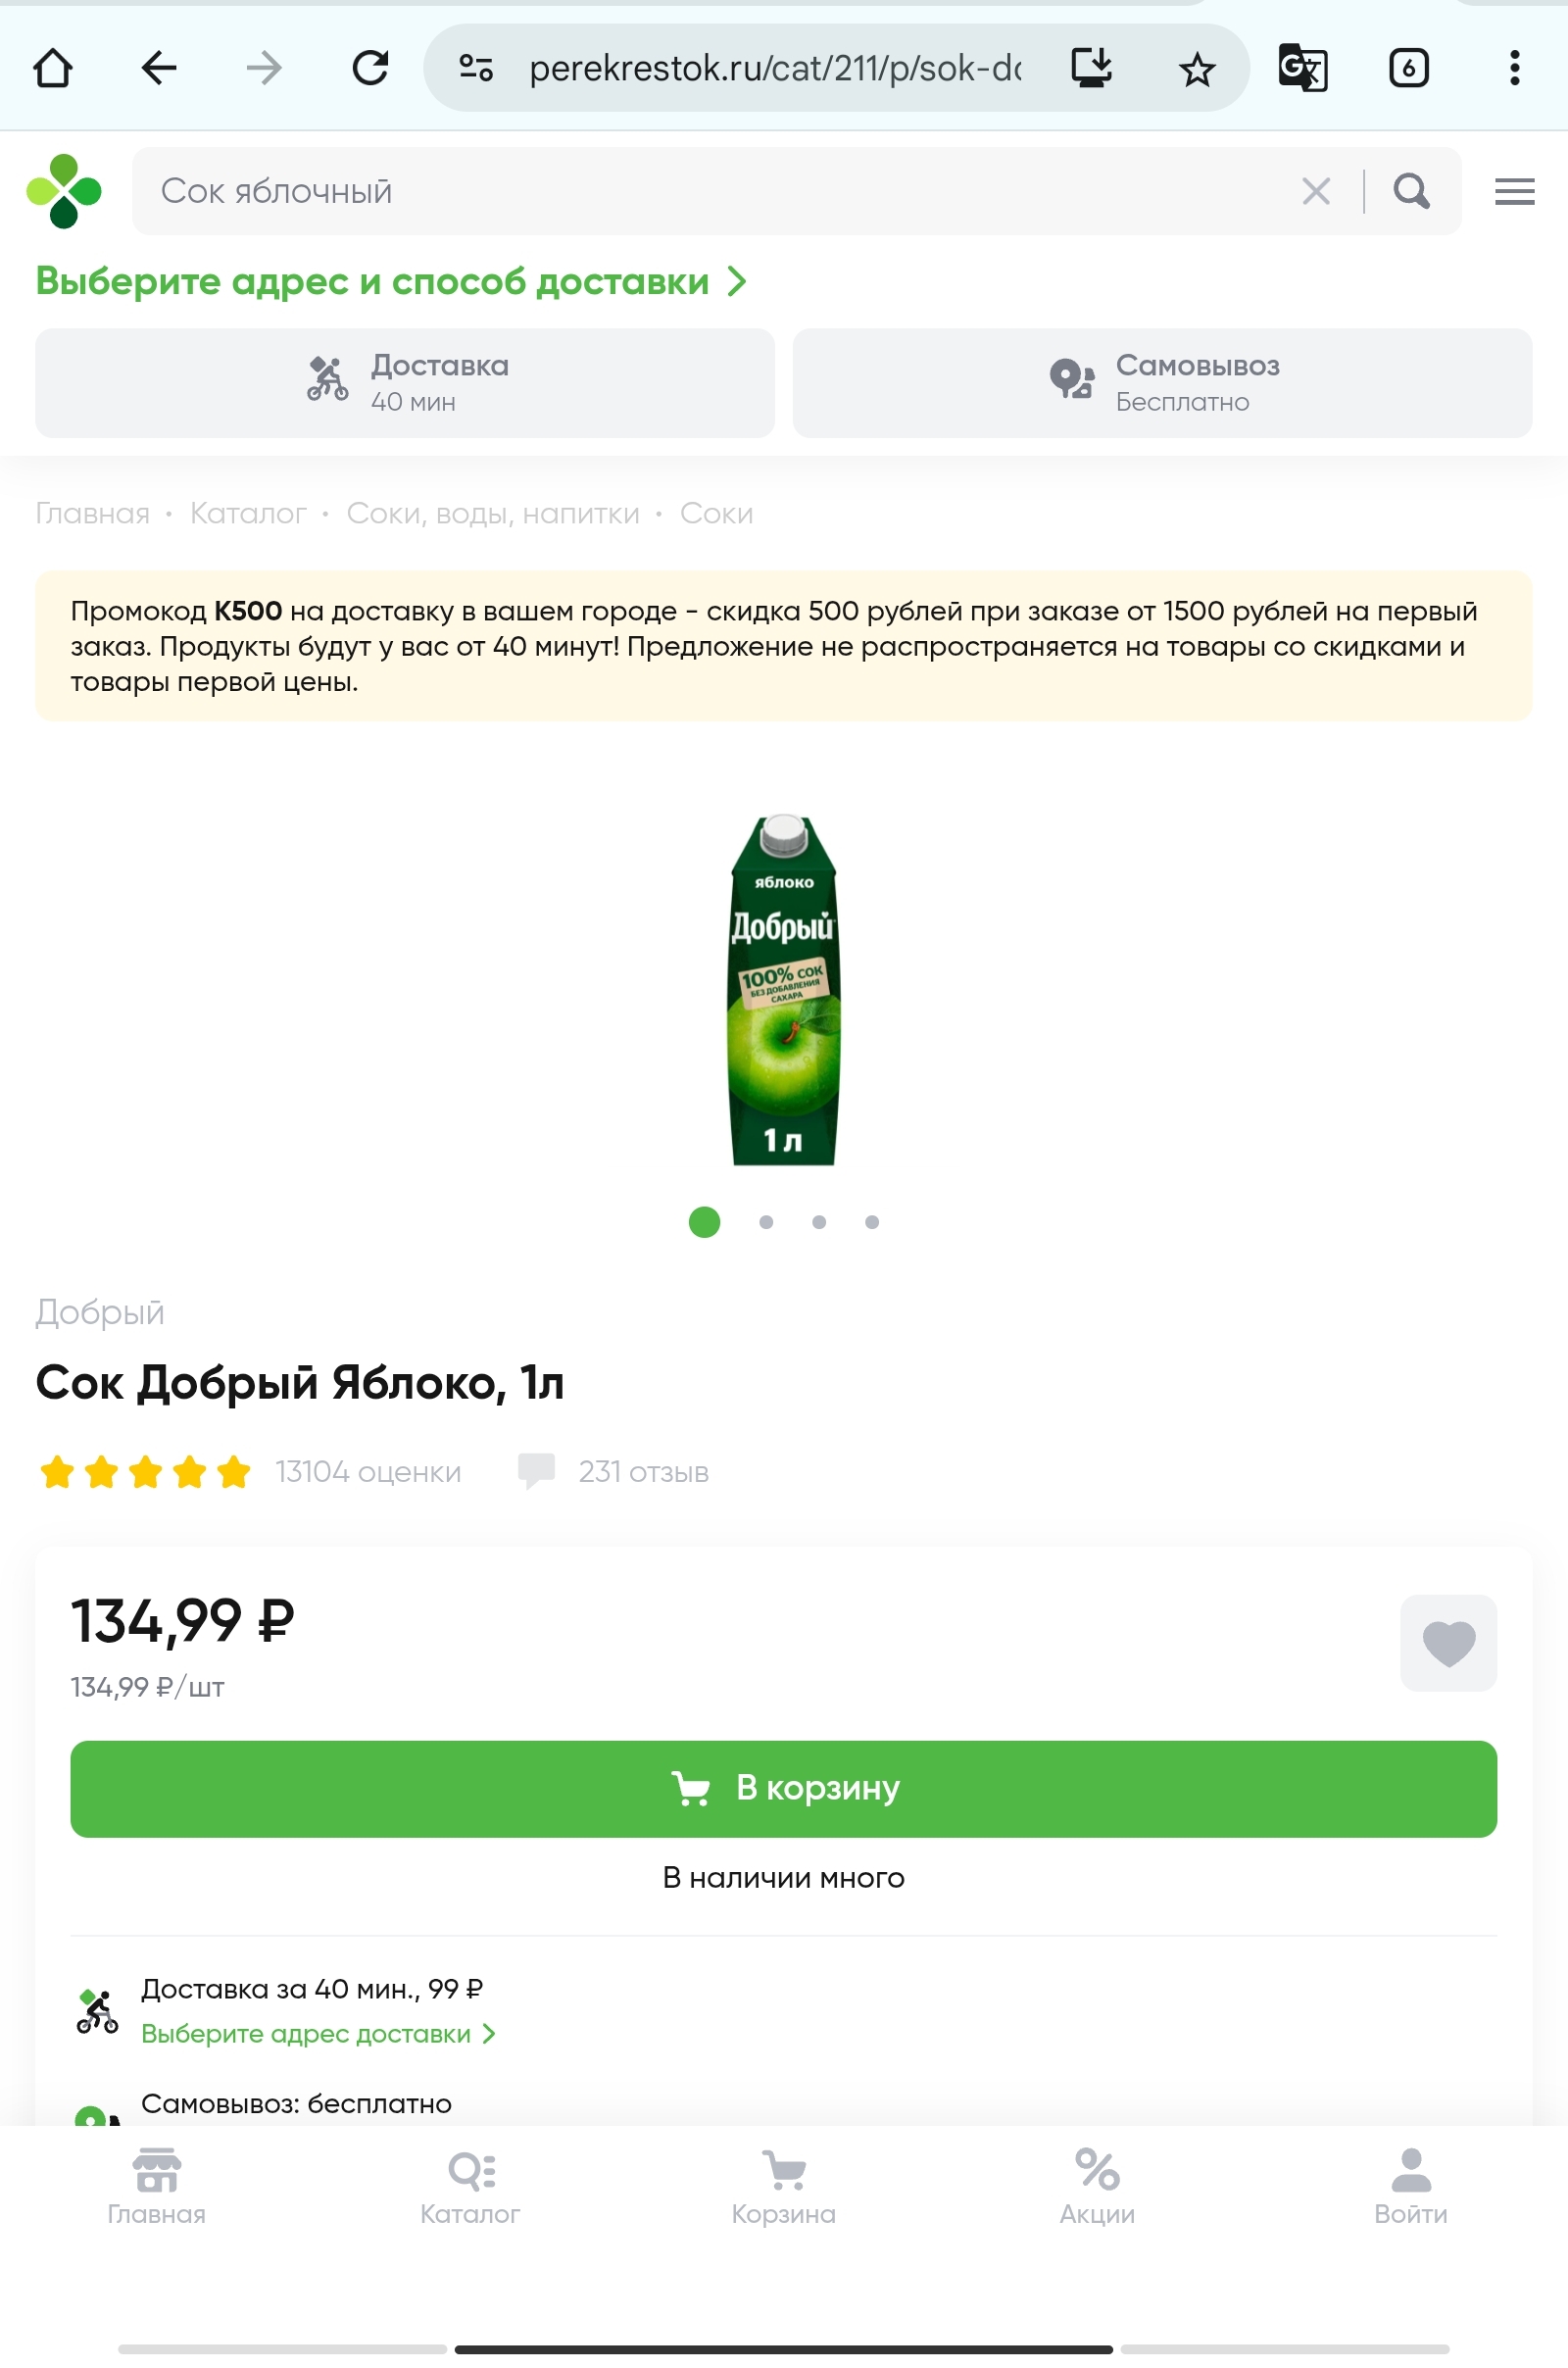Add product to favorites with heart
Image resolution: width=1568 pixels, height=2368 pixels.
1447,1642
